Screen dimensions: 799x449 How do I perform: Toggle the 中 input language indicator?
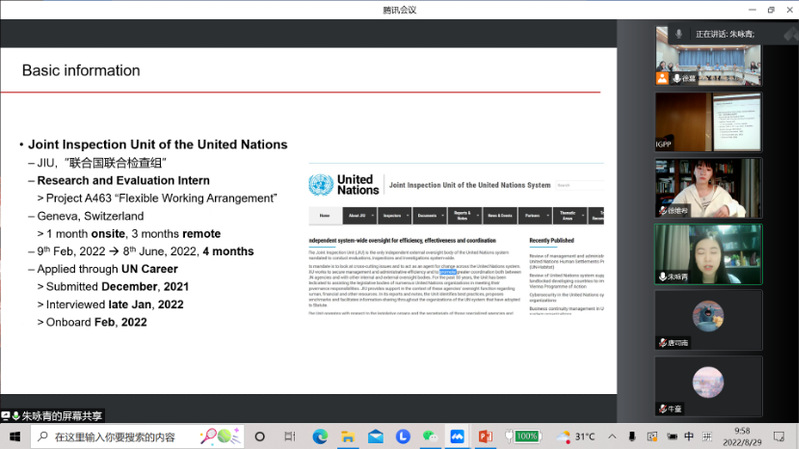689,437
